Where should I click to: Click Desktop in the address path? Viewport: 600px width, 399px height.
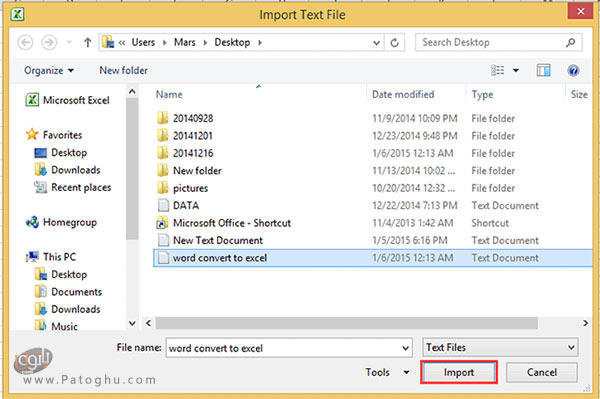click(x=232, y=42)
